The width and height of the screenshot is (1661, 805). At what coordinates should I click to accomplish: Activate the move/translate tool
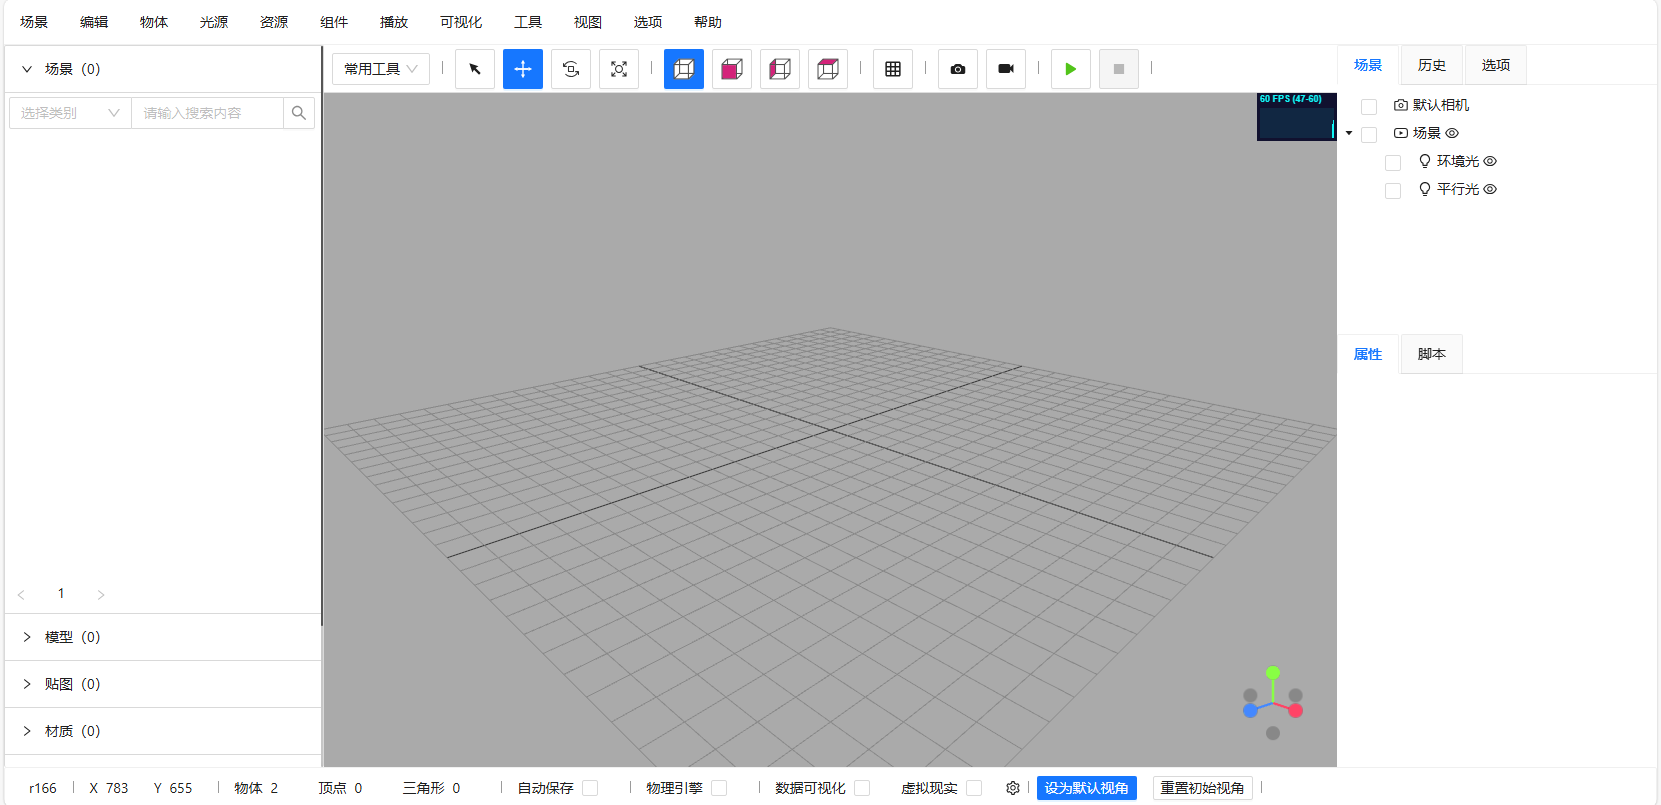523,69
